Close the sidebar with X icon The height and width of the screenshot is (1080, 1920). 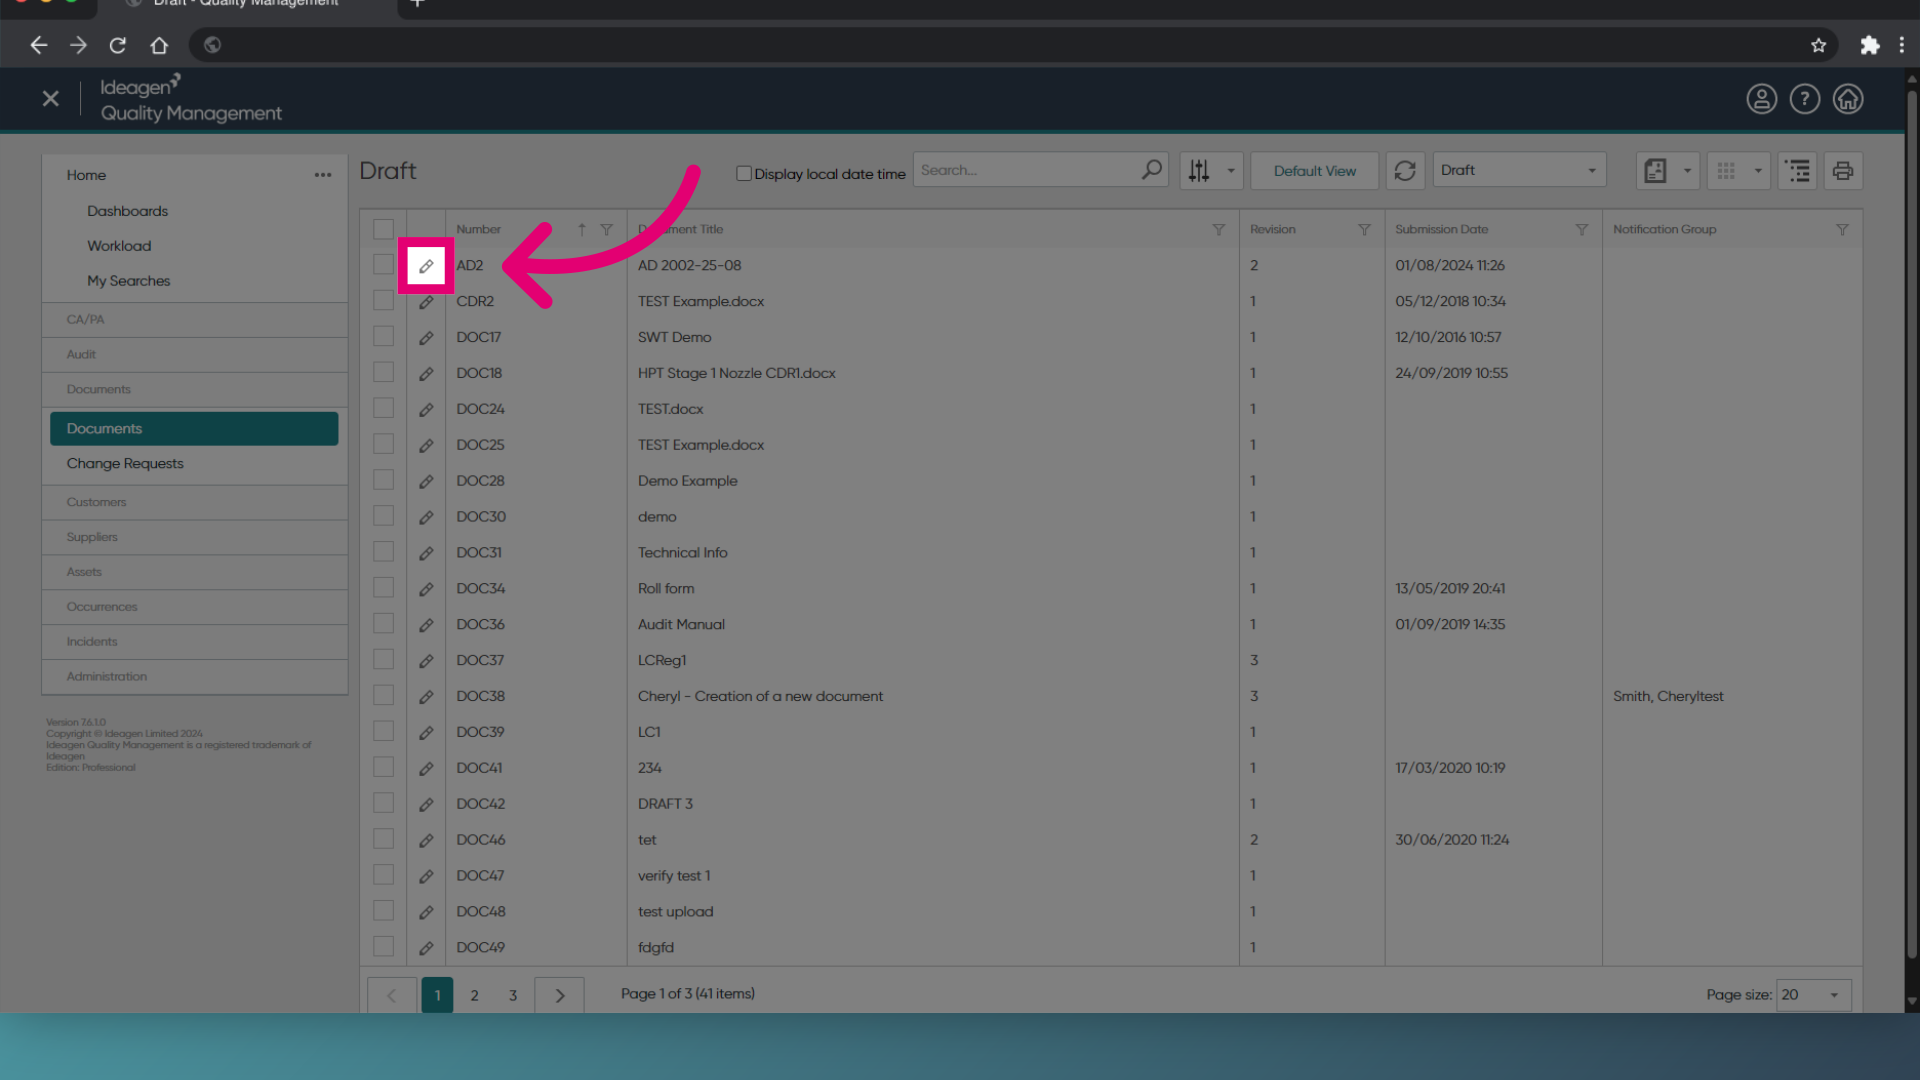point(51,98)
